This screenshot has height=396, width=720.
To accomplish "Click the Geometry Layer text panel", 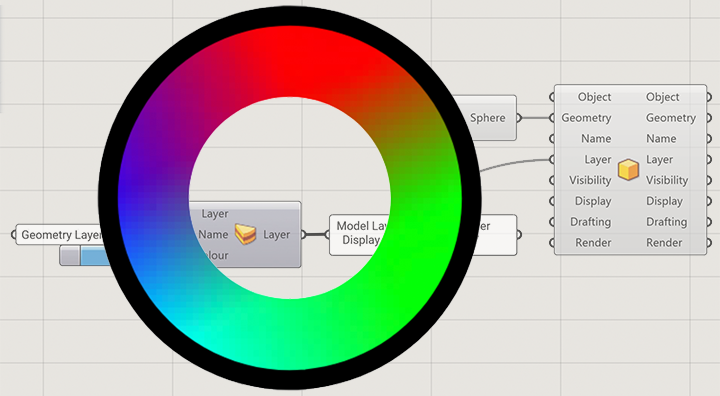I will (61, 235).
